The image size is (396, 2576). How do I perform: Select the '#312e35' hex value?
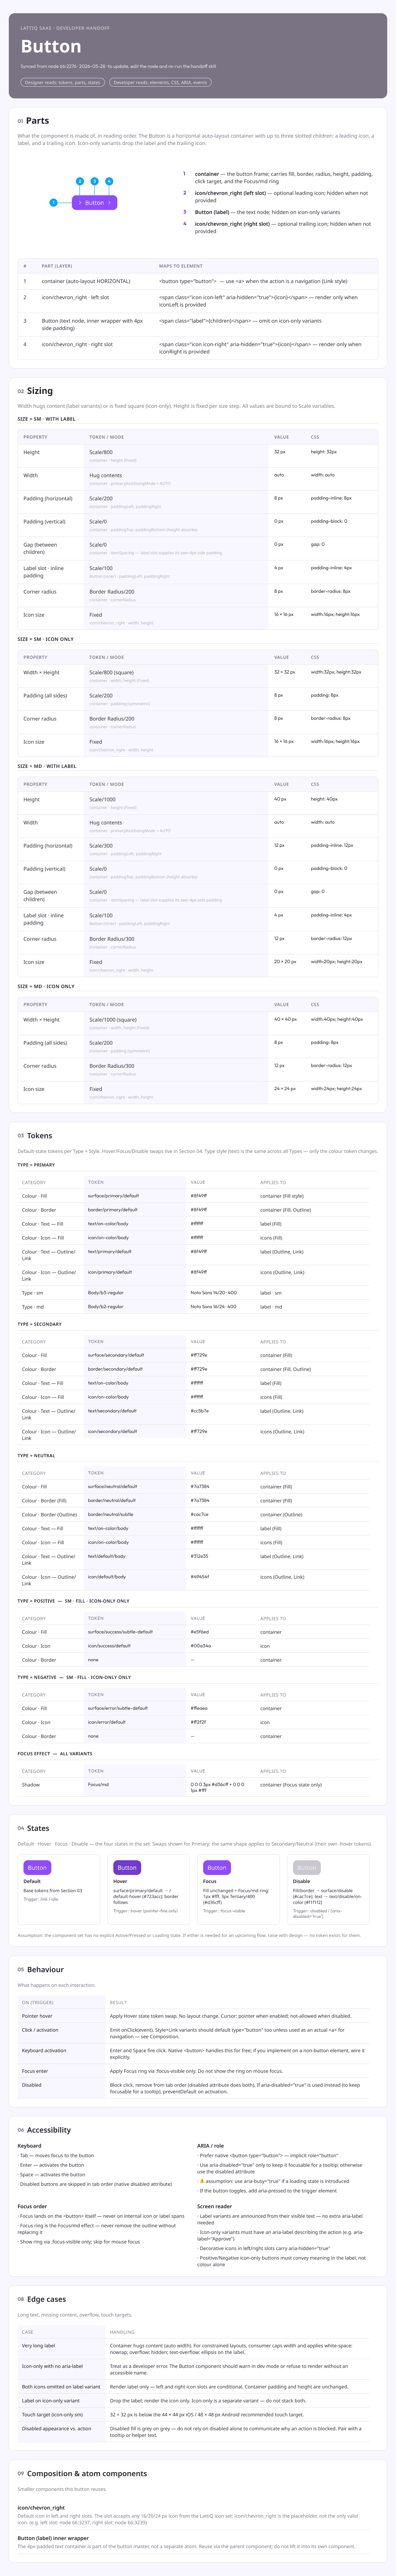200,1556
